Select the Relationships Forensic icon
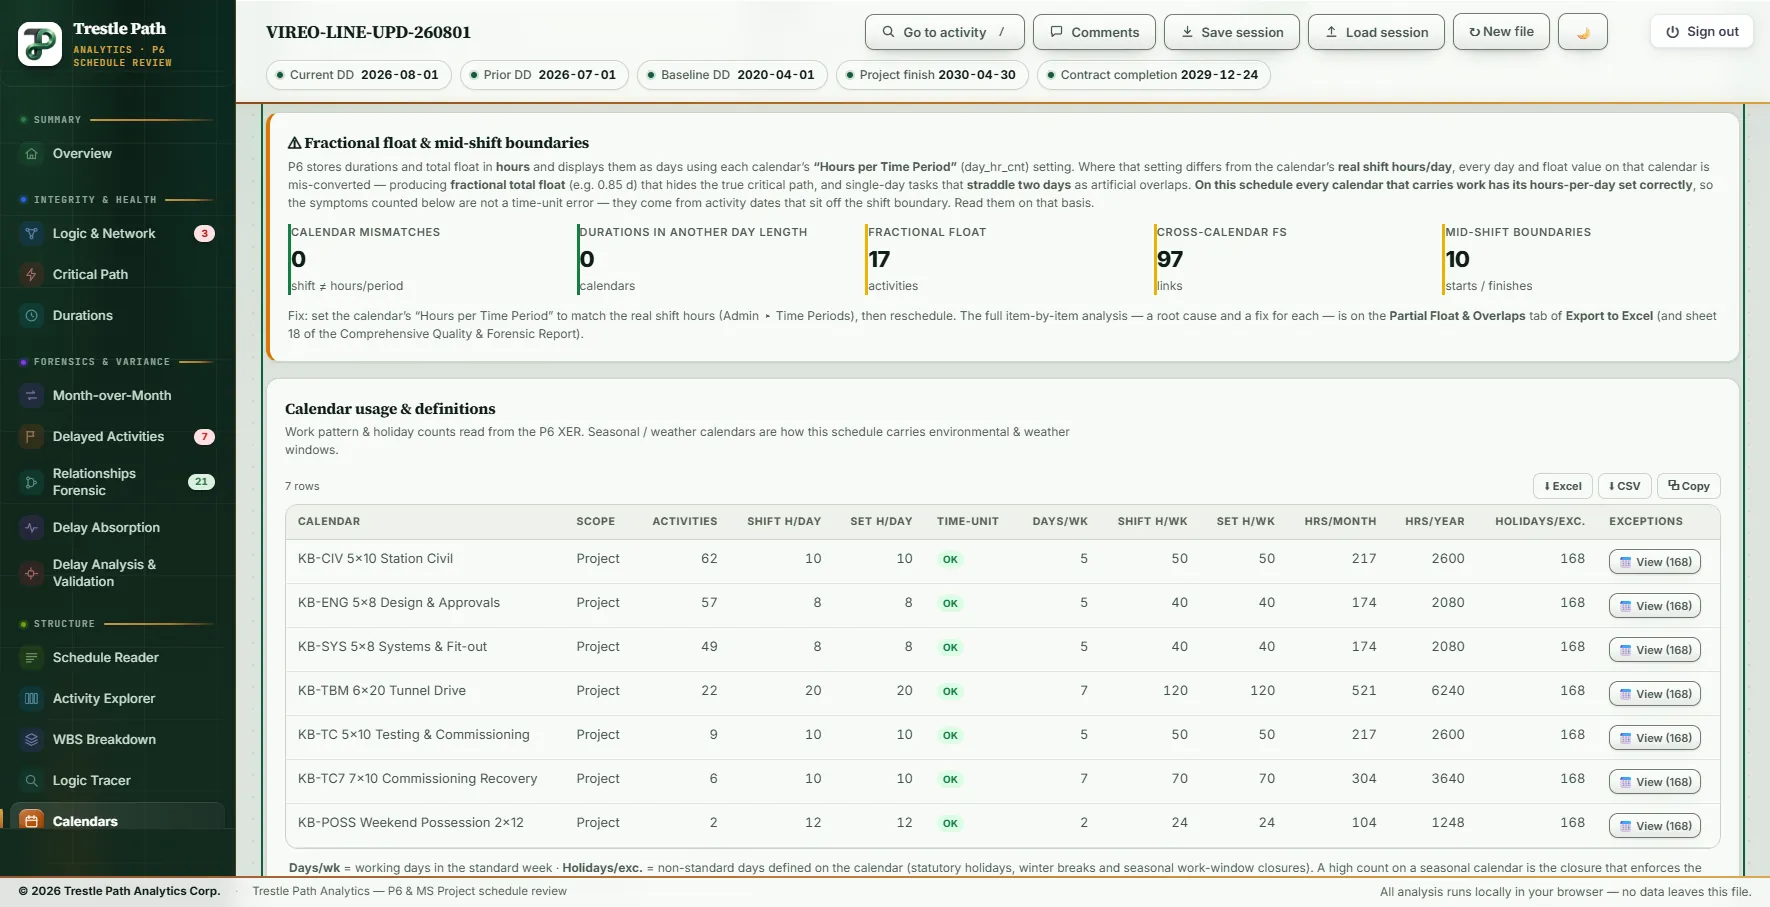 tap(31, 482)
